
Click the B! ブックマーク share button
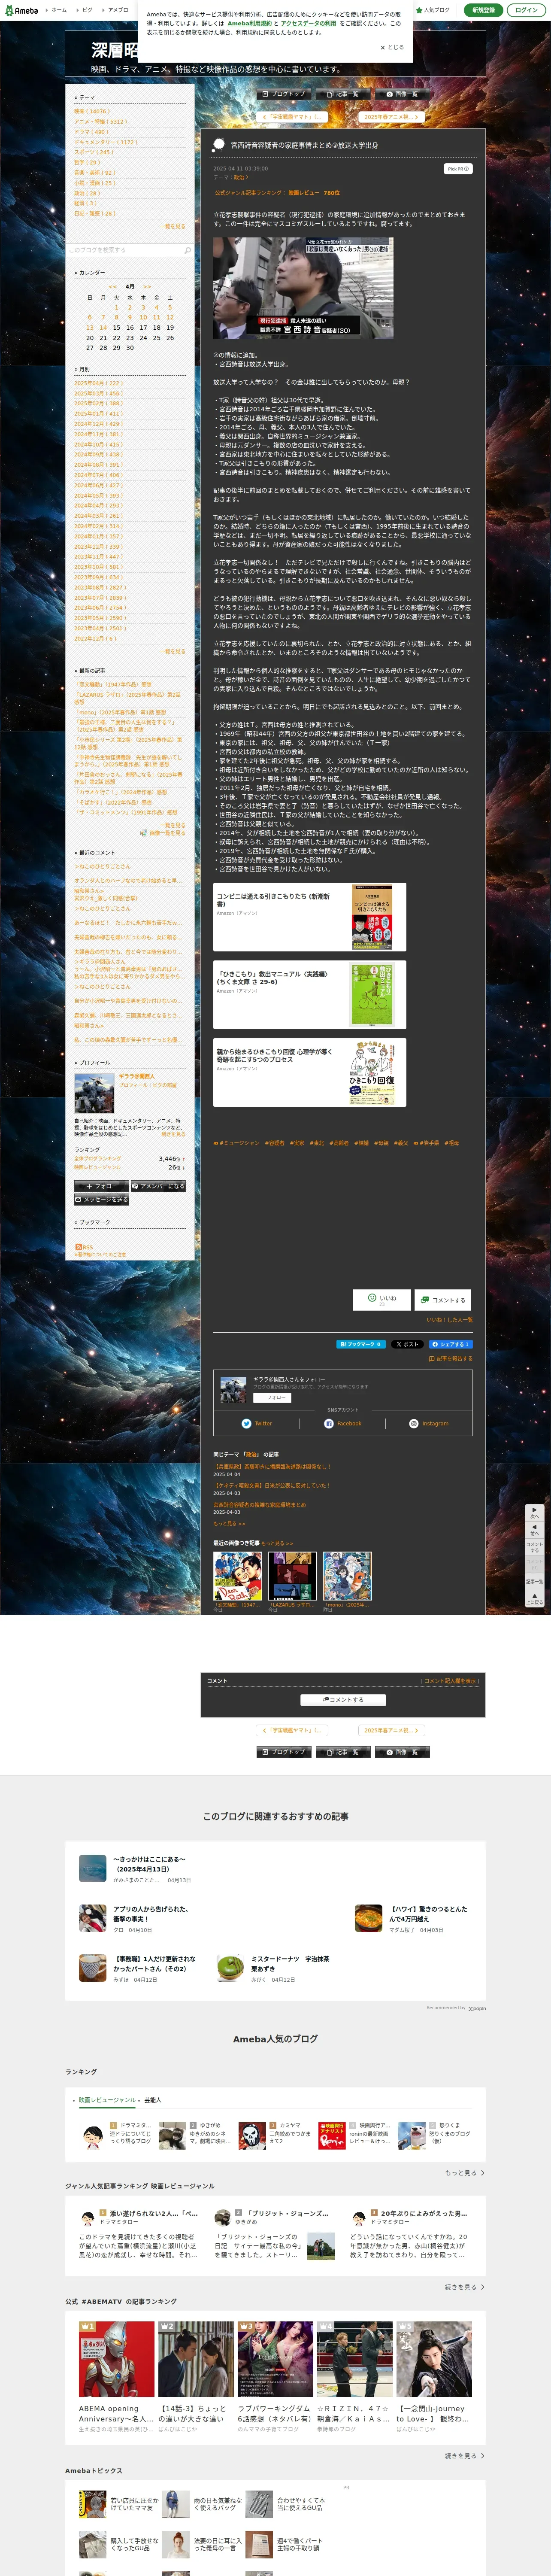click(360, 1344)
